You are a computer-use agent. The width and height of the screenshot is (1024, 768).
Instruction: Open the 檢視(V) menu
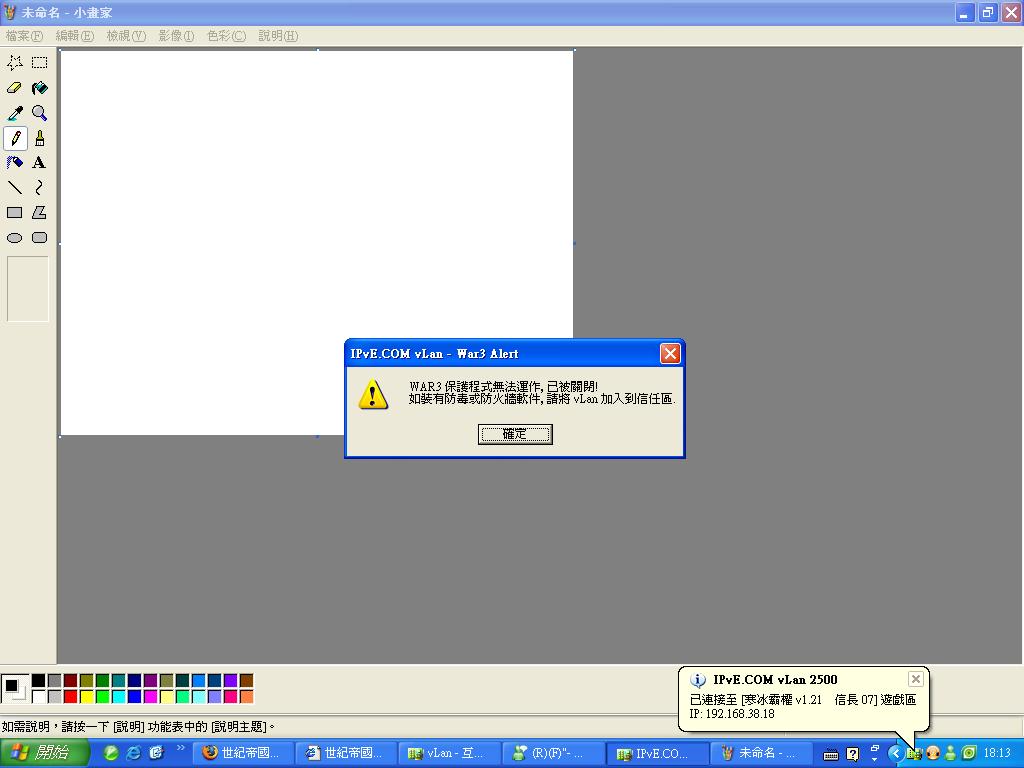(x=126, y=36)
